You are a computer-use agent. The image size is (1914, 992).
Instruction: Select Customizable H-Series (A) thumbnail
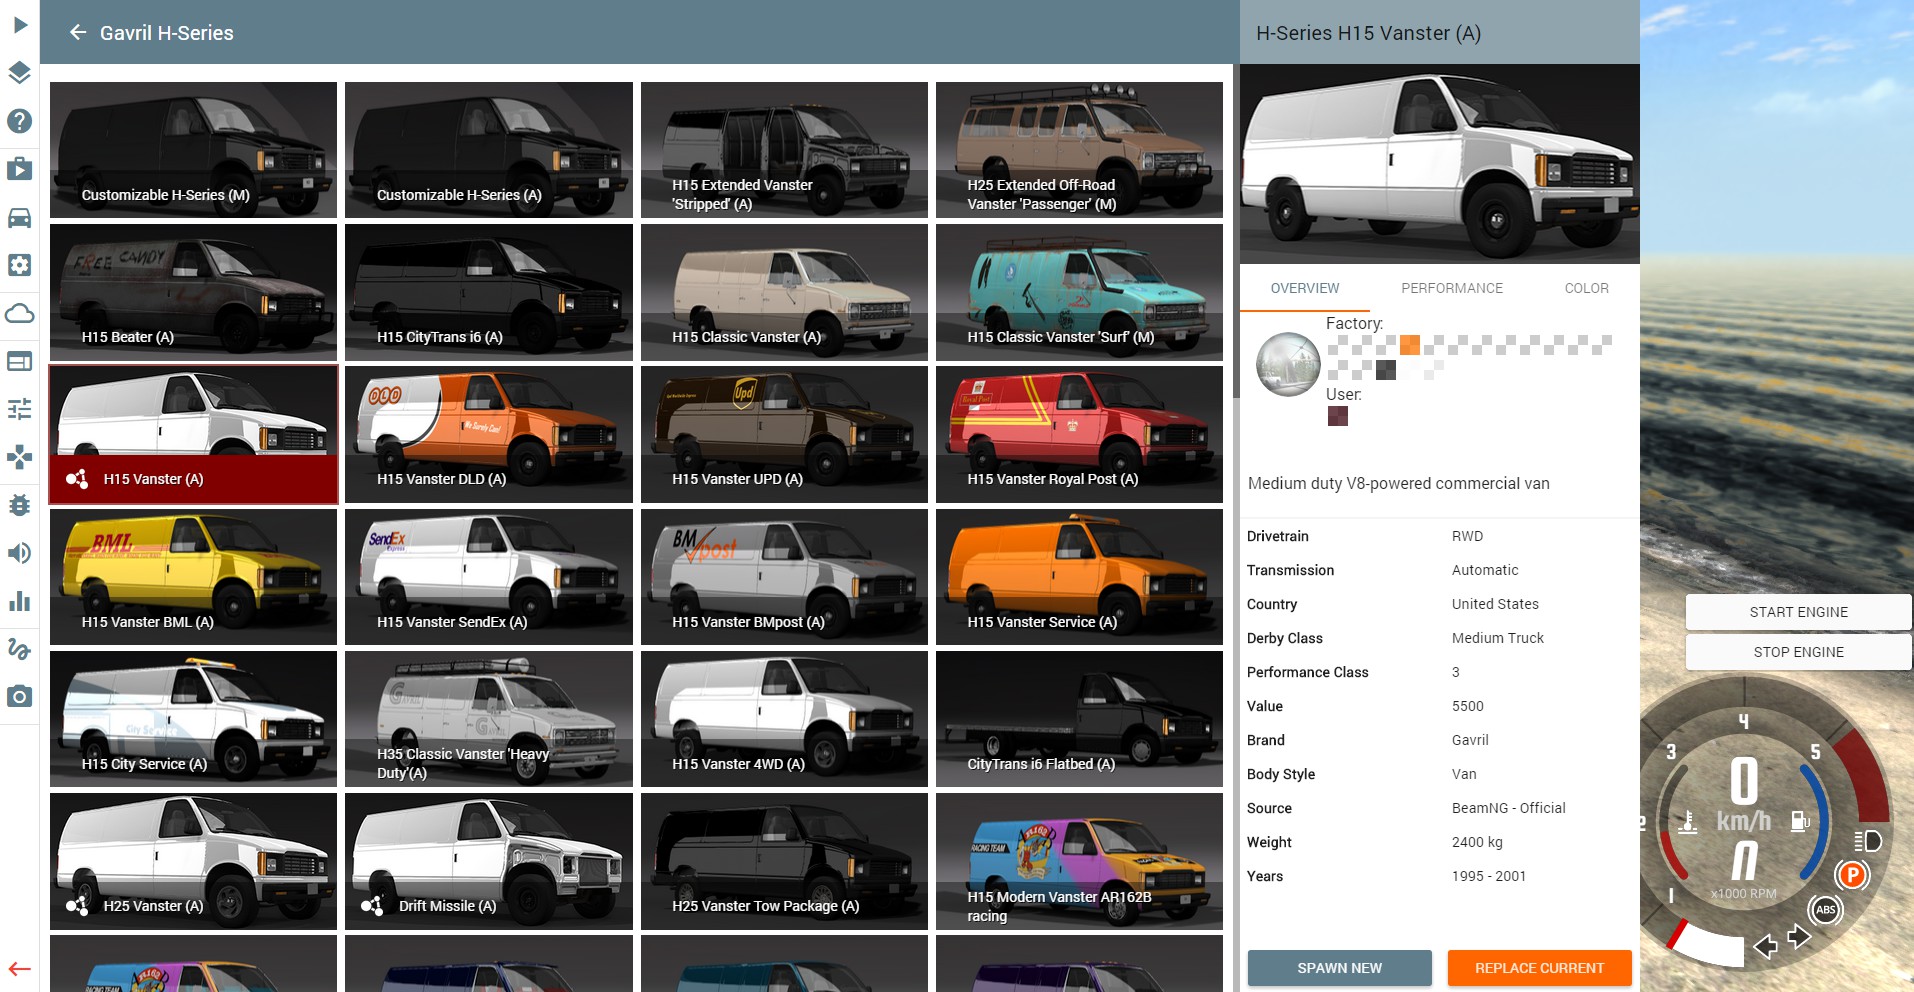pyautogui.click(x=489, y=150)
